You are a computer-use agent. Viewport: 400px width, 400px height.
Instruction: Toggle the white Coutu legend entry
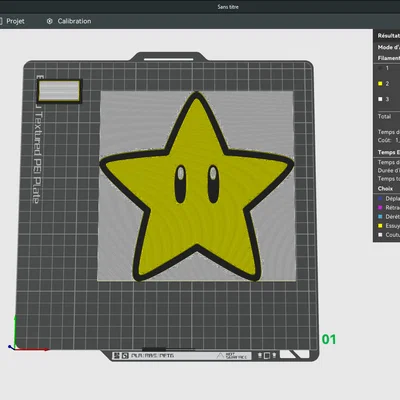pos(380,235)
